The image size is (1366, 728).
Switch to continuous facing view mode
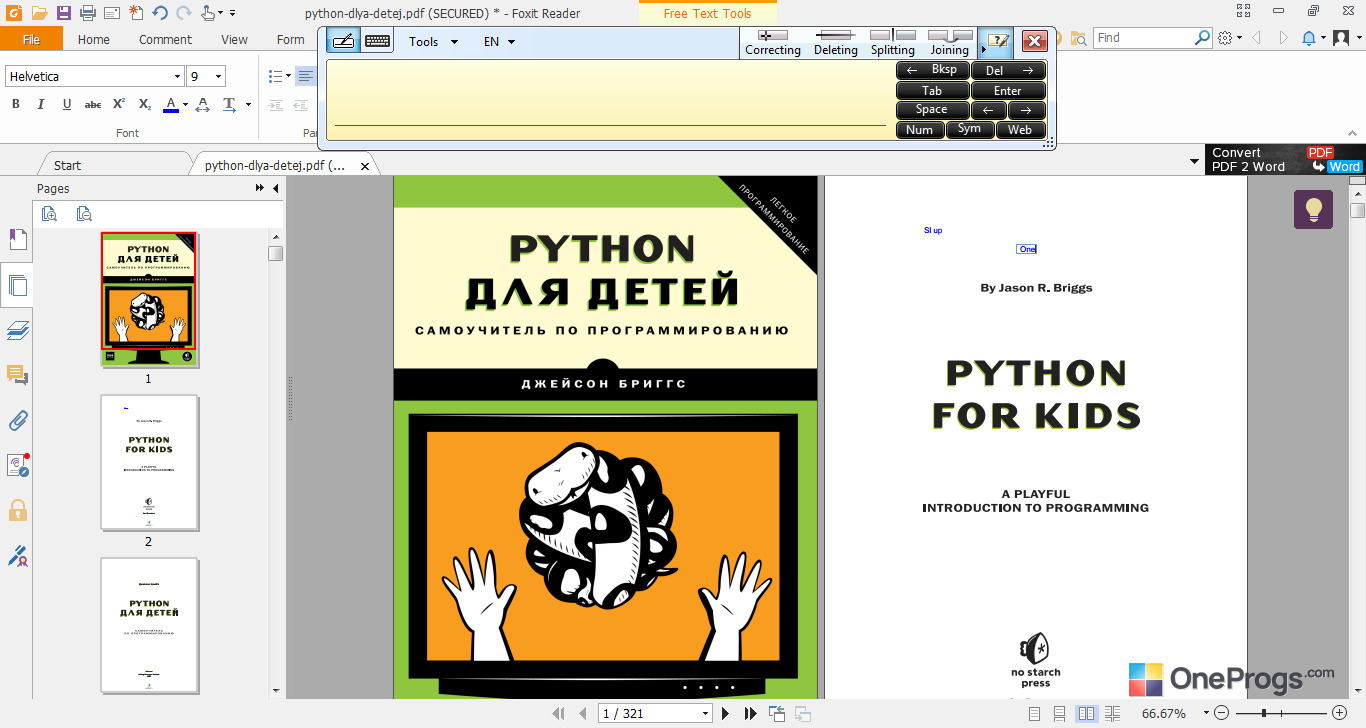tap(1112, 713)
